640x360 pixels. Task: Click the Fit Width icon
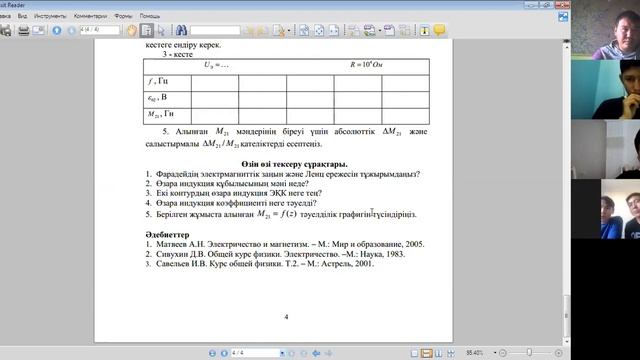(x=334, y=31)
